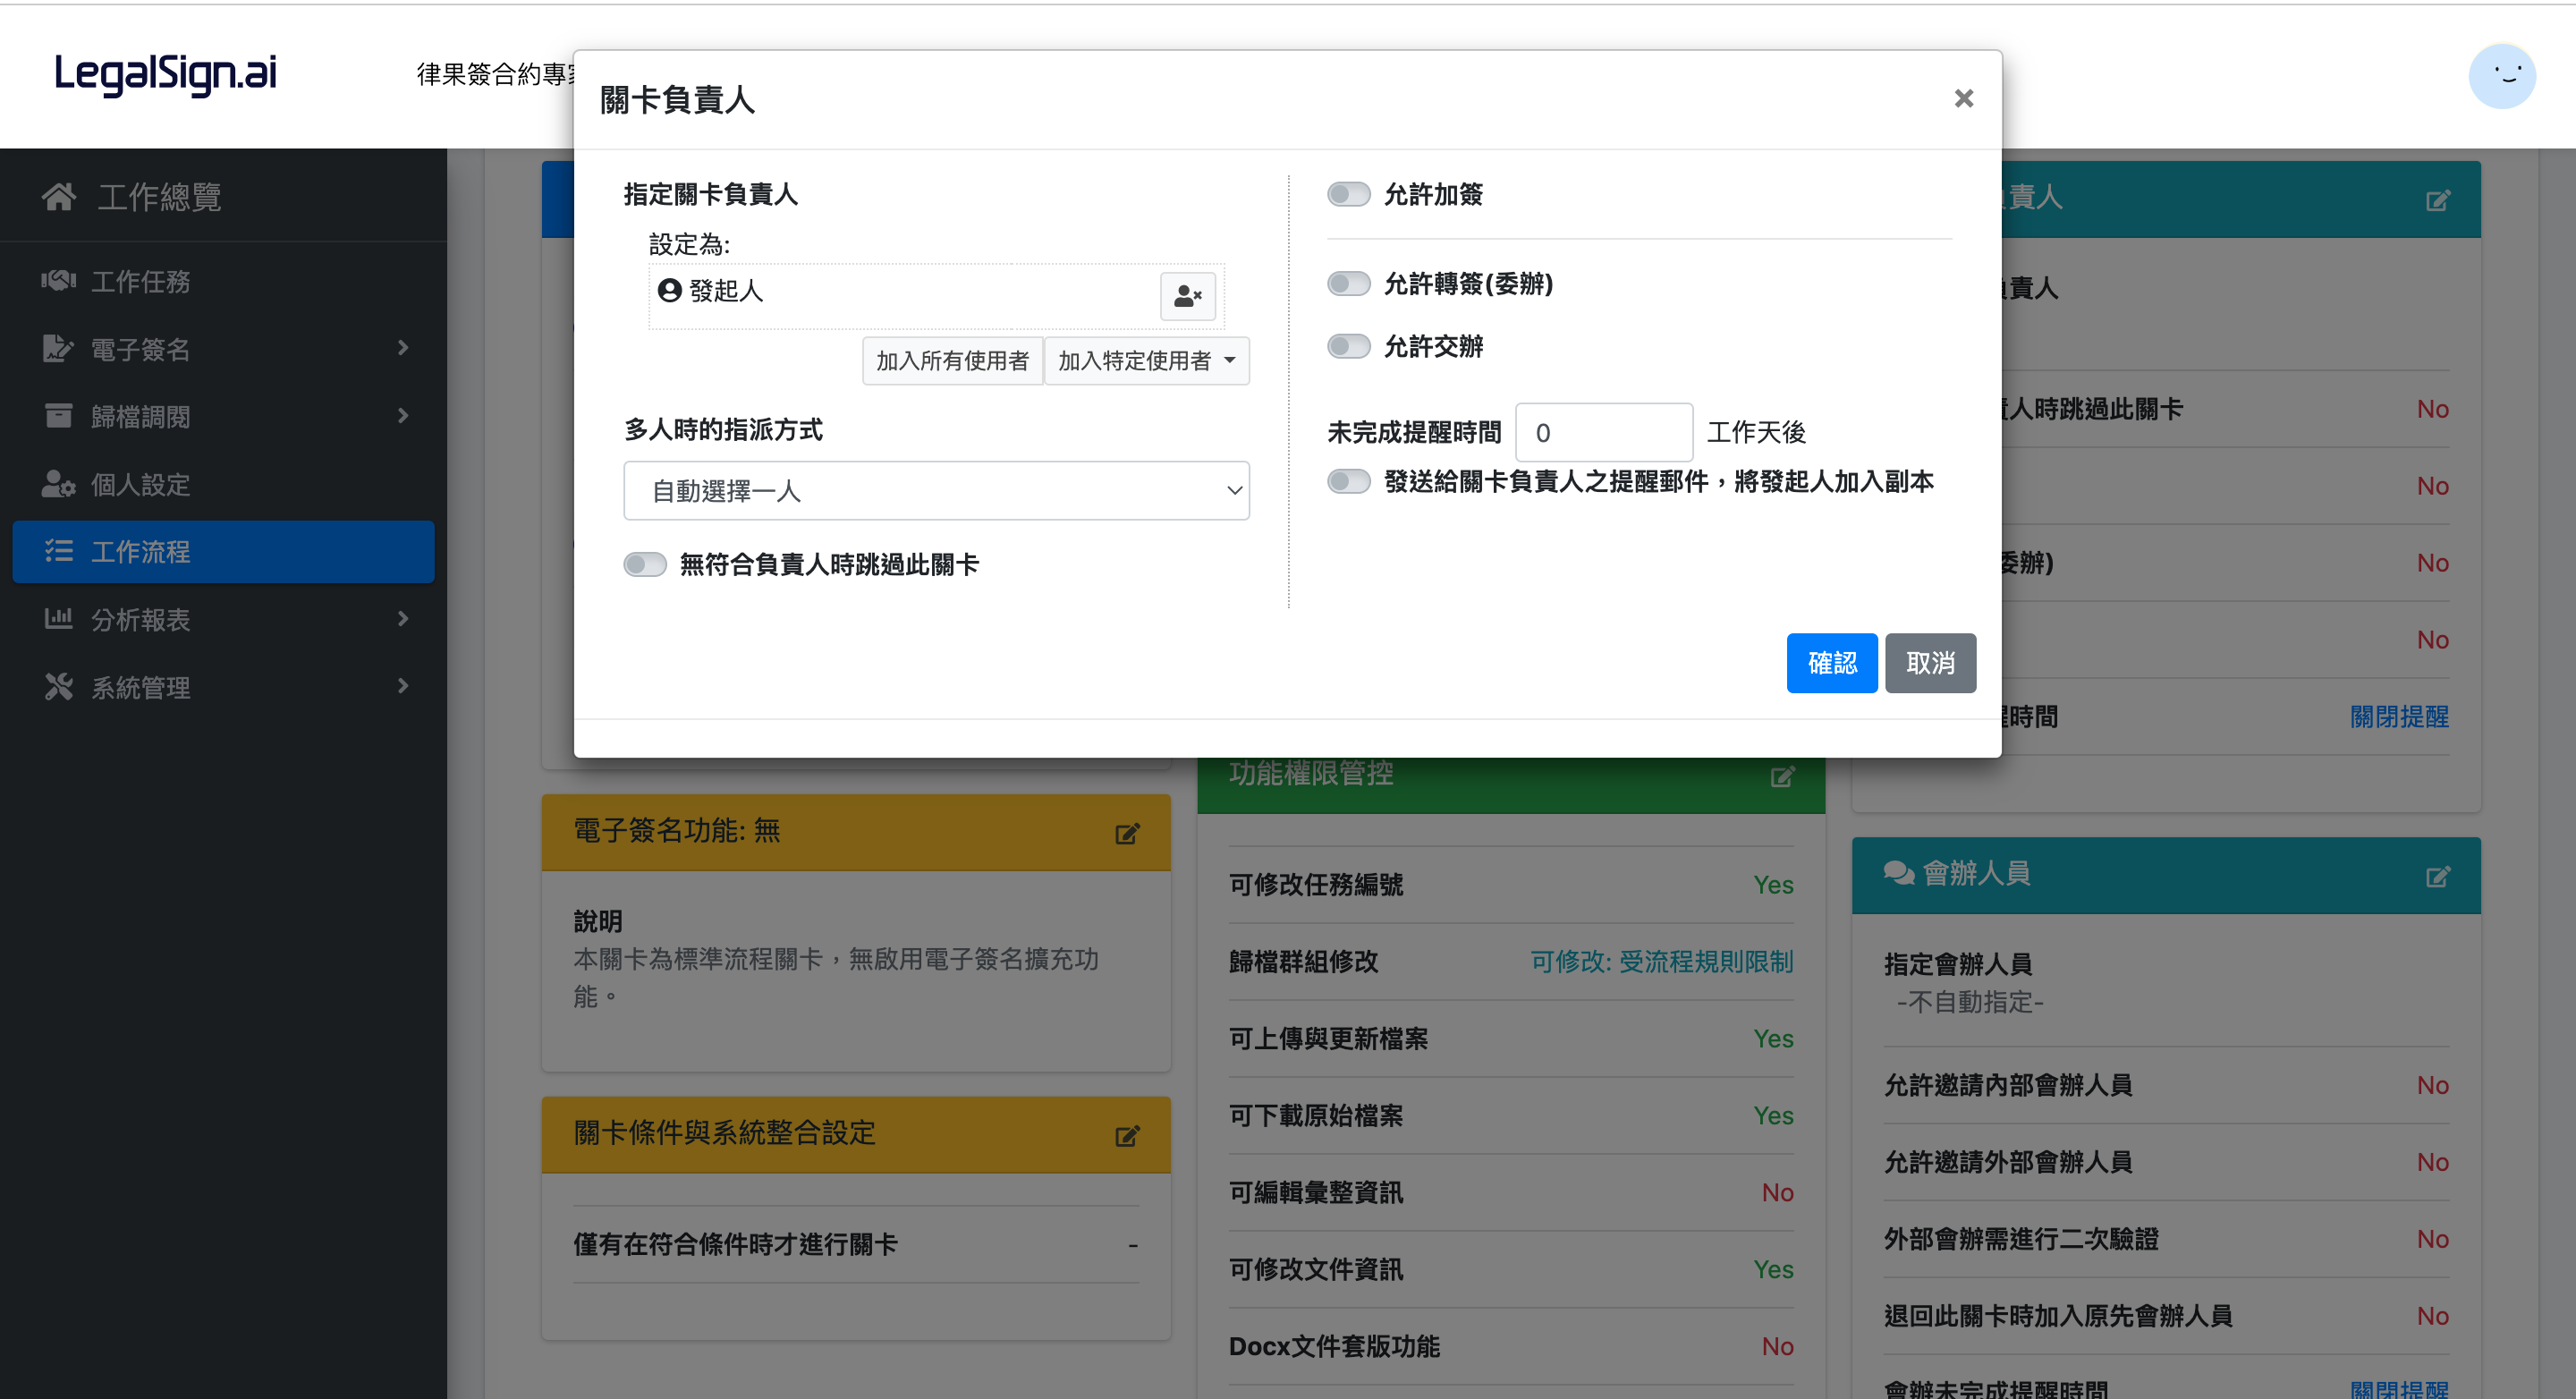Click the 發起人 assignee entry box
The width and height of the screenshot is (2576, 1399).
(936, 296)
